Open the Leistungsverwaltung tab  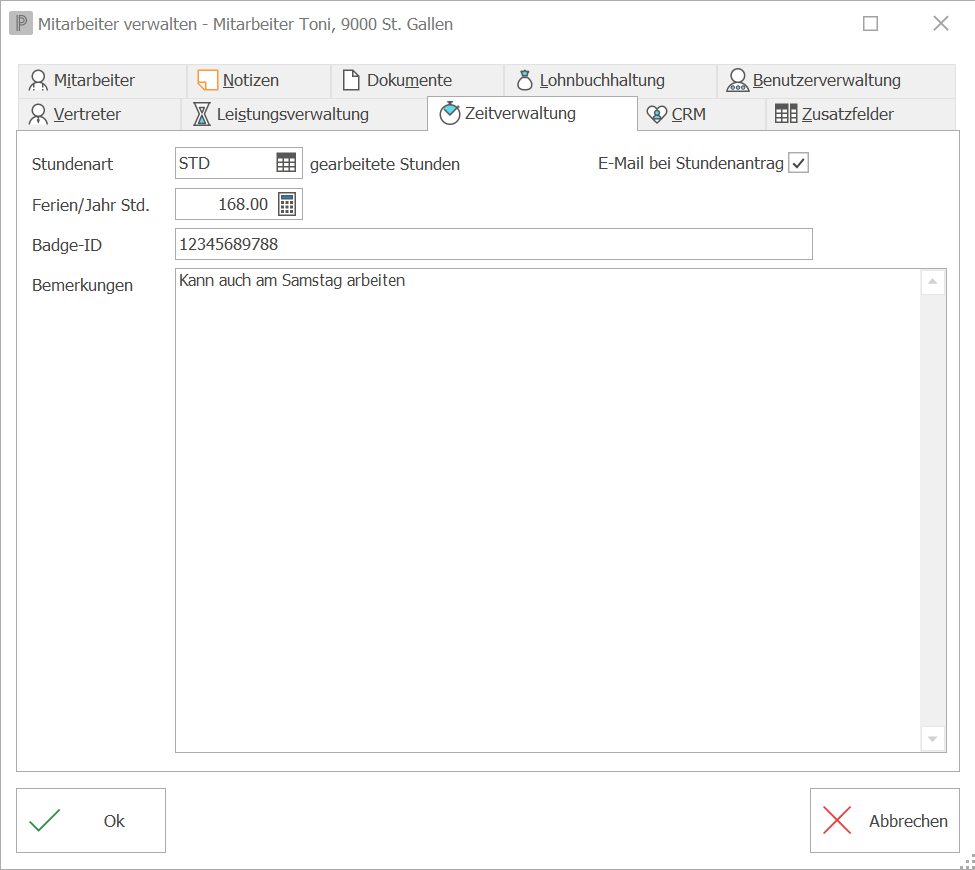[304, 114]
